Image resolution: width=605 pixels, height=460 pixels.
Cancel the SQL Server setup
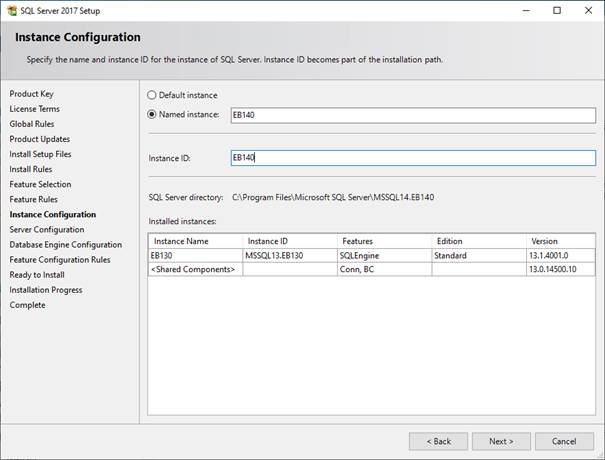(x=564, y=441)
